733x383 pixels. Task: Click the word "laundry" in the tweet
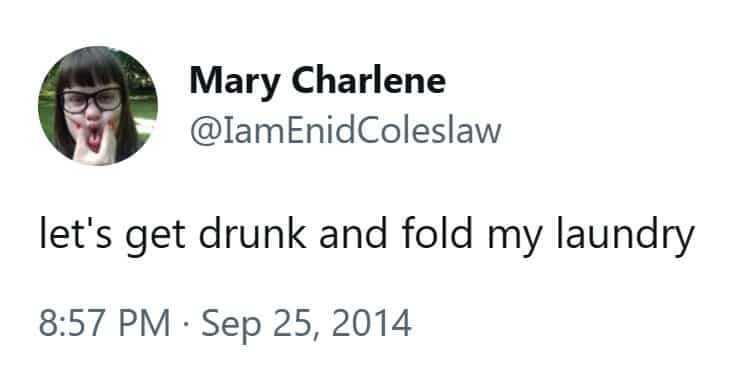click(625, 236)
